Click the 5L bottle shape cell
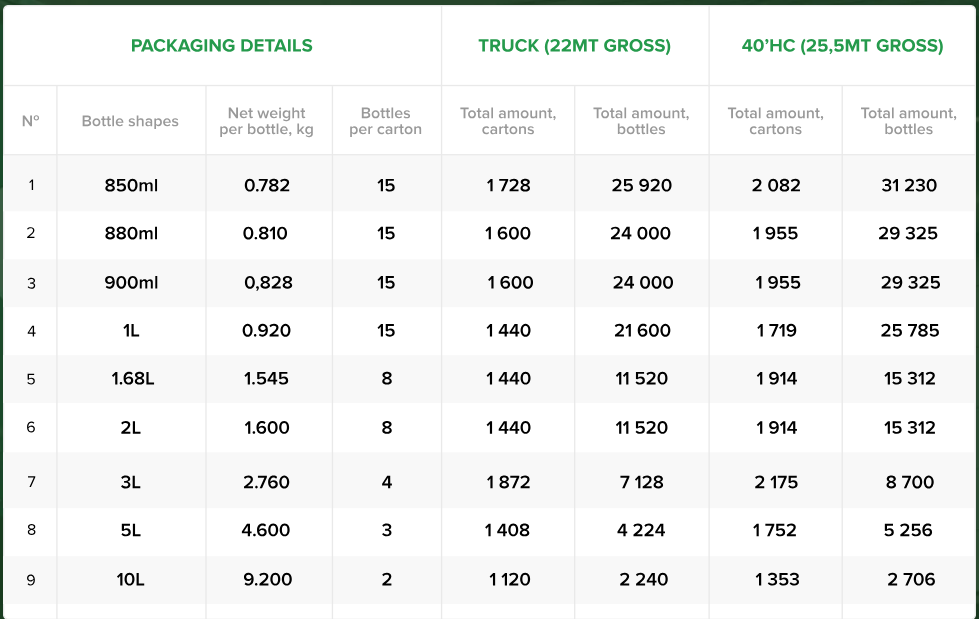This screenshot has width=979, height=619. [x=130, y=530]
